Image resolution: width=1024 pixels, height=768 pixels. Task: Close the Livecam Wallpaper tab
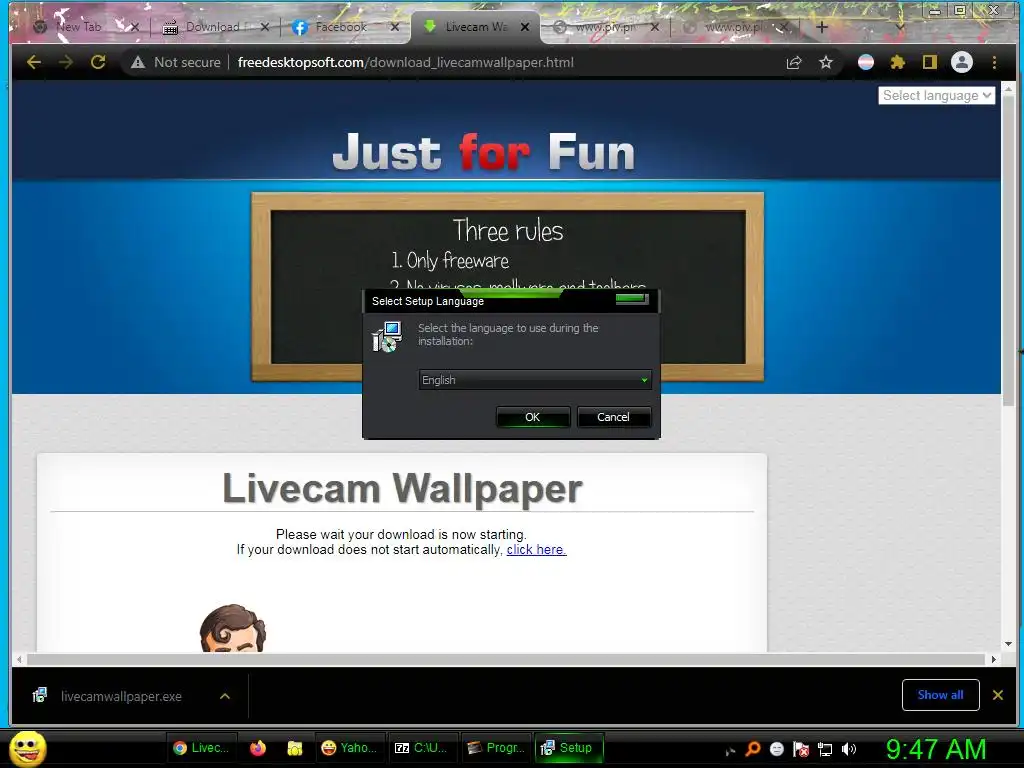(x=525, y=27)
